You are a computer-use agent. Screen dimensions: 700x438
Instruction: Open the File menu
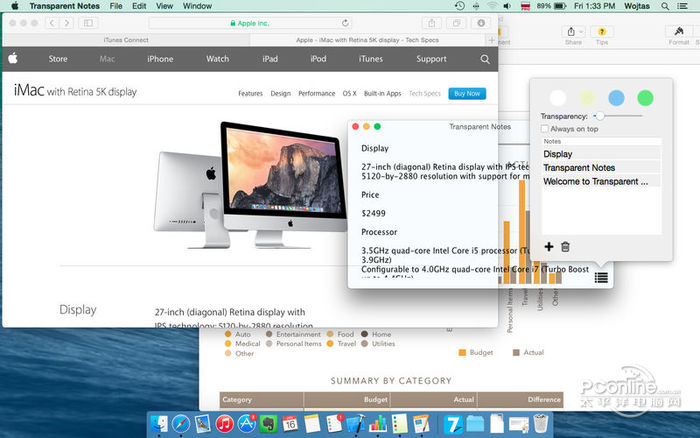[x=116, y=6]
